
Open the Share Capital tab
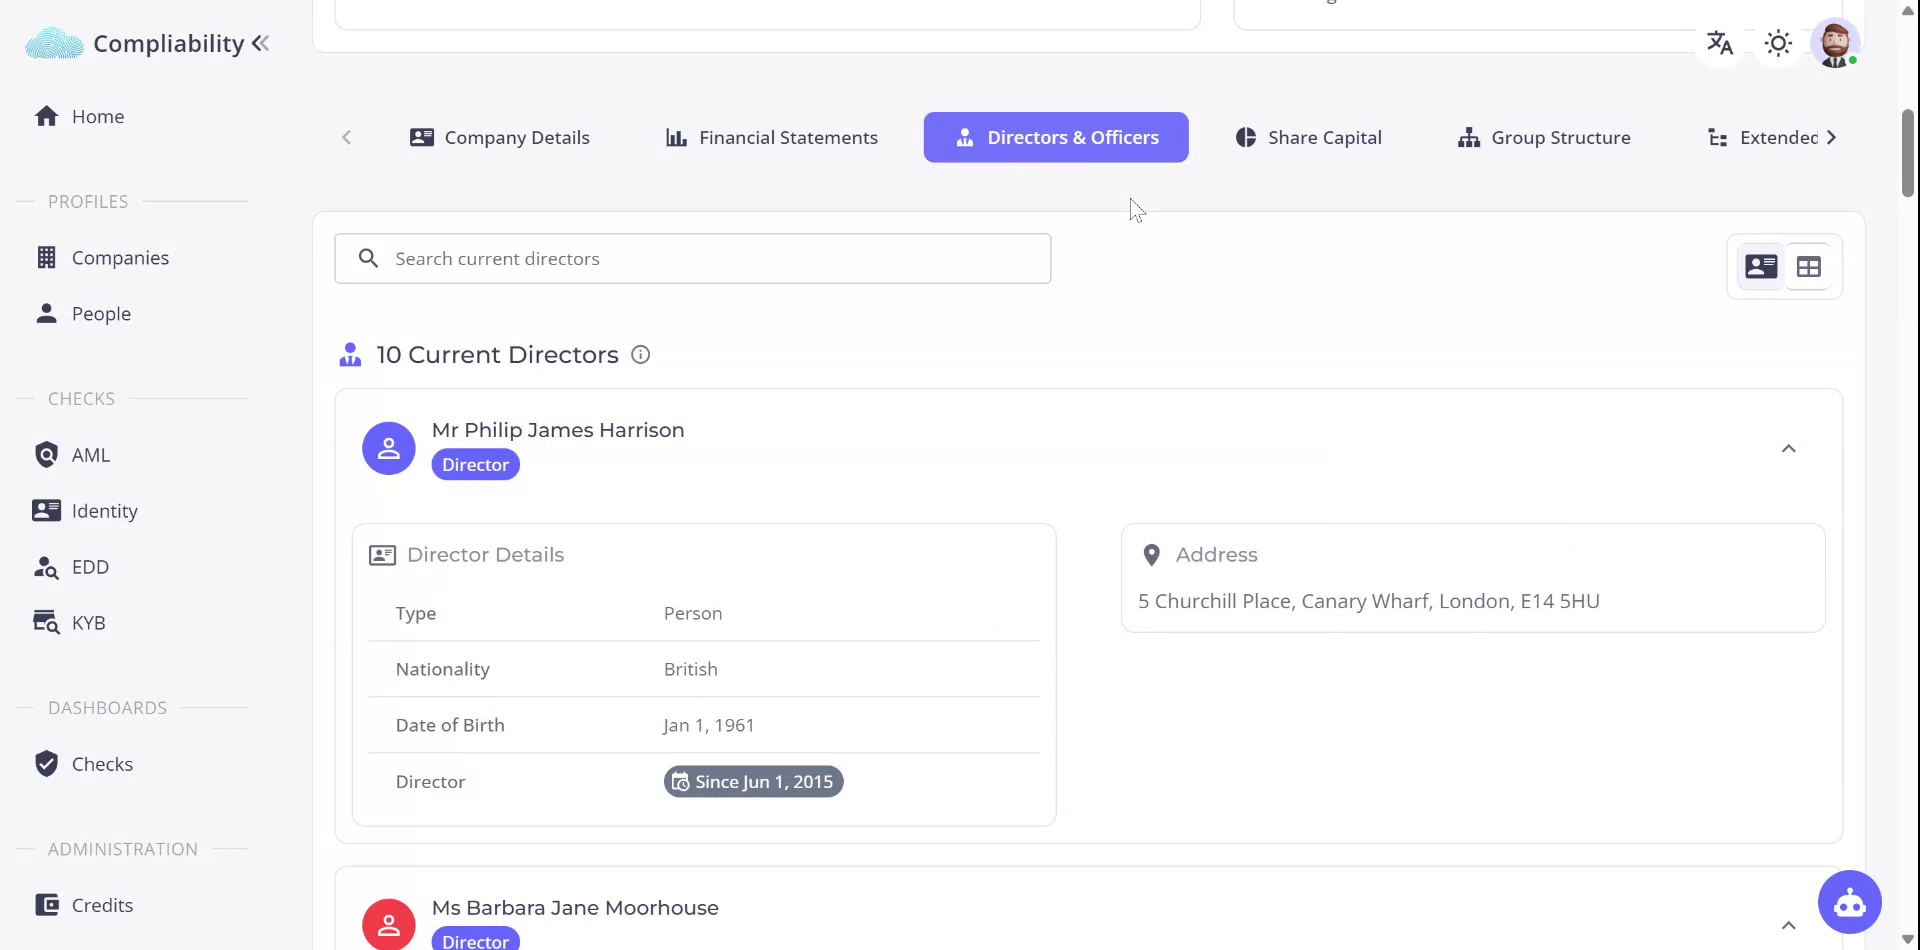(1308, 138)
